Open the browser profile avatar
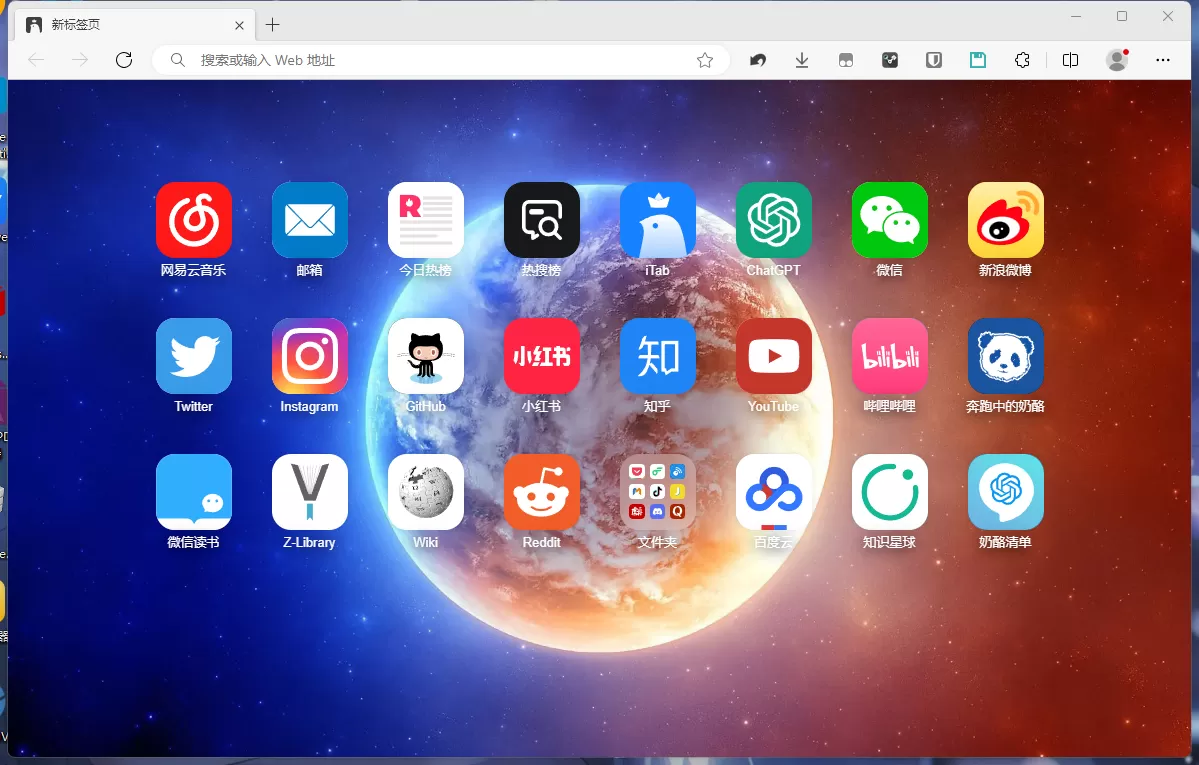The width and height of the screenshot is (1199, 765). 1116,60
